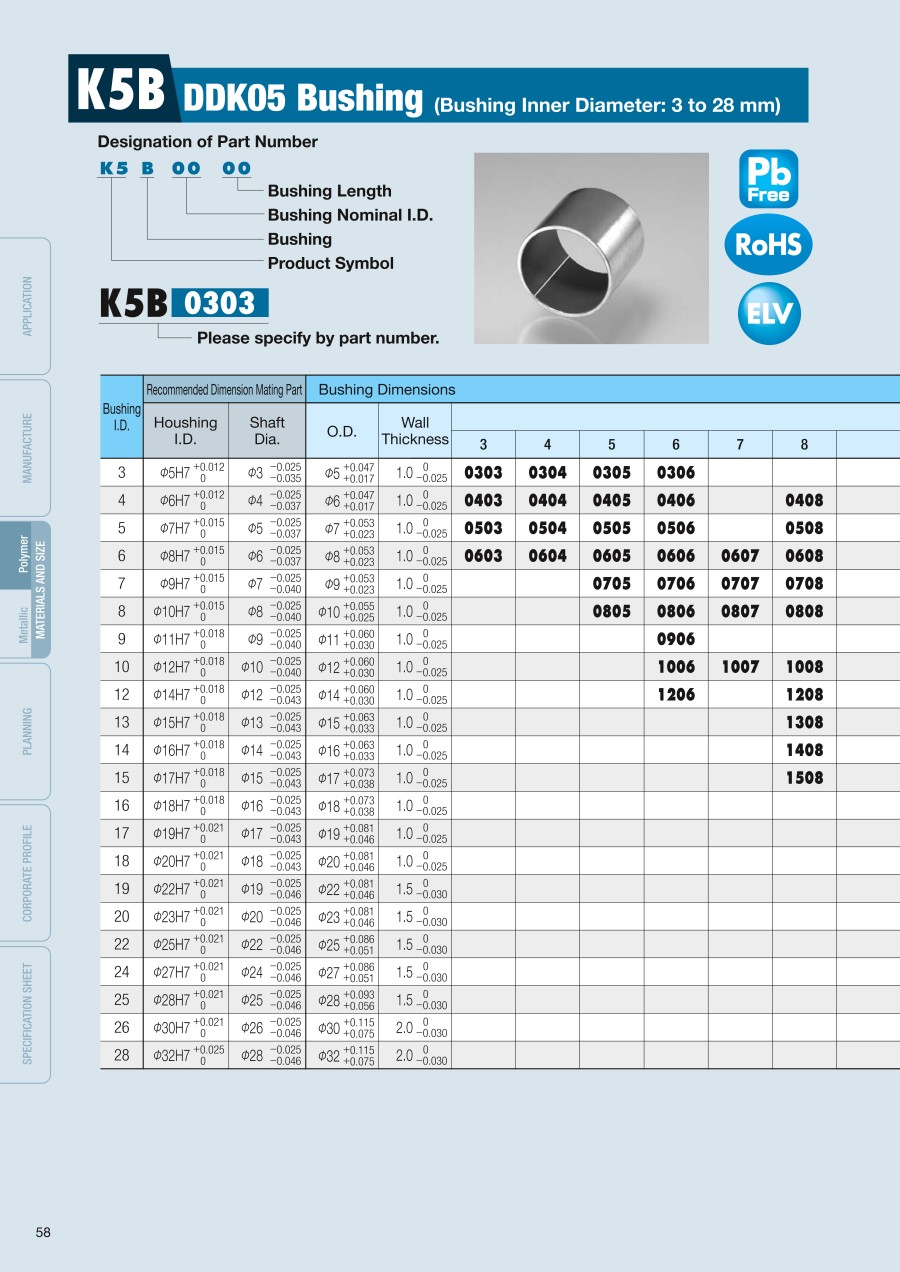Click the page number 58
This screenshot has width=900, height=1272.
[x=43, y=1233]
